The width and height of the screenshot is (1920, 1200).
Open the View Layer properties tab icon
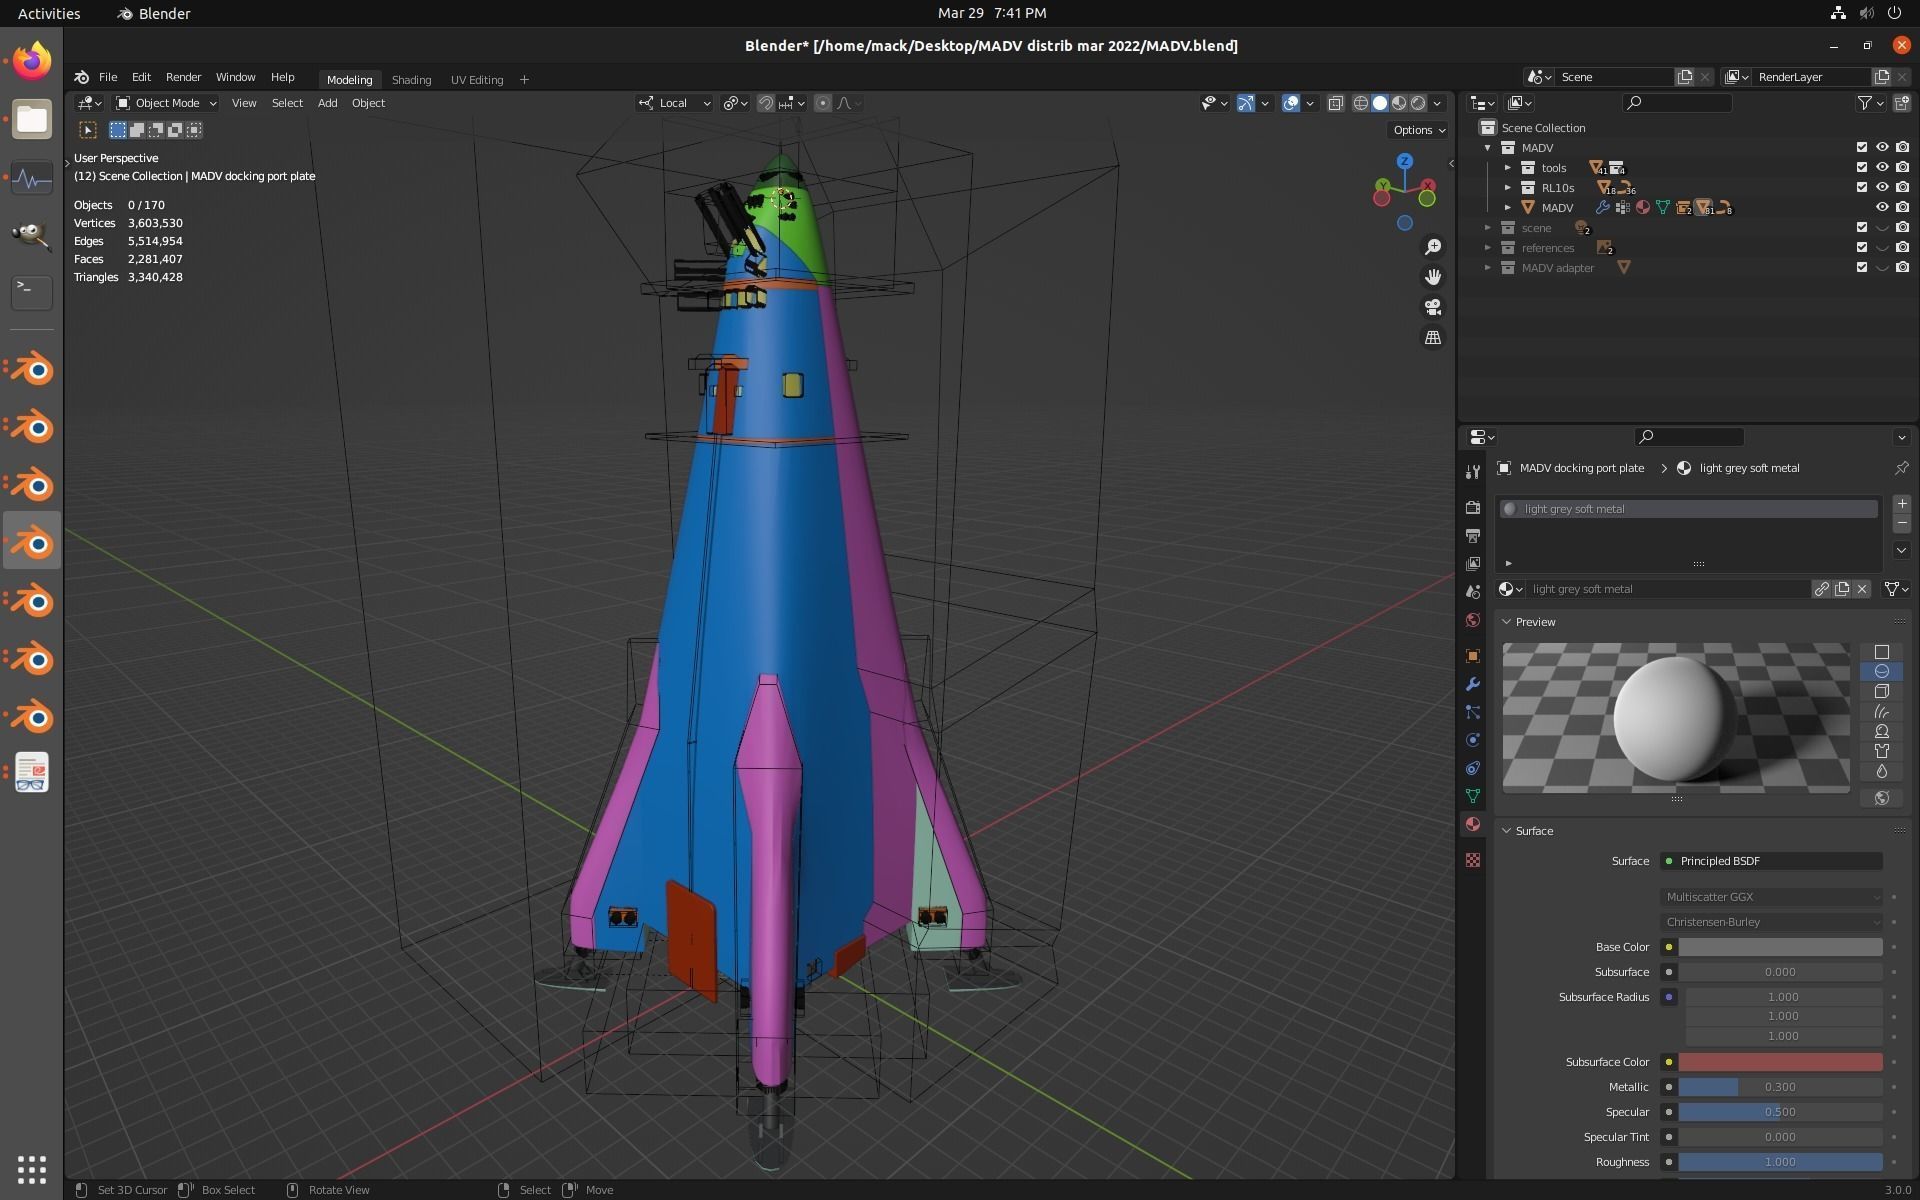(1472, 564)
